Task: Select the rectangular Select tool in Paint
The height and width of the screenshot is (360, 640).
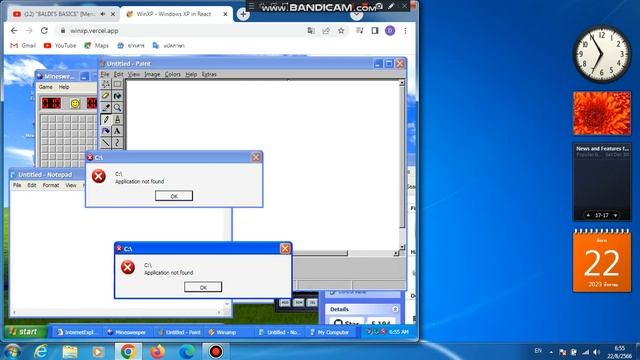Action: click(118, 84)
